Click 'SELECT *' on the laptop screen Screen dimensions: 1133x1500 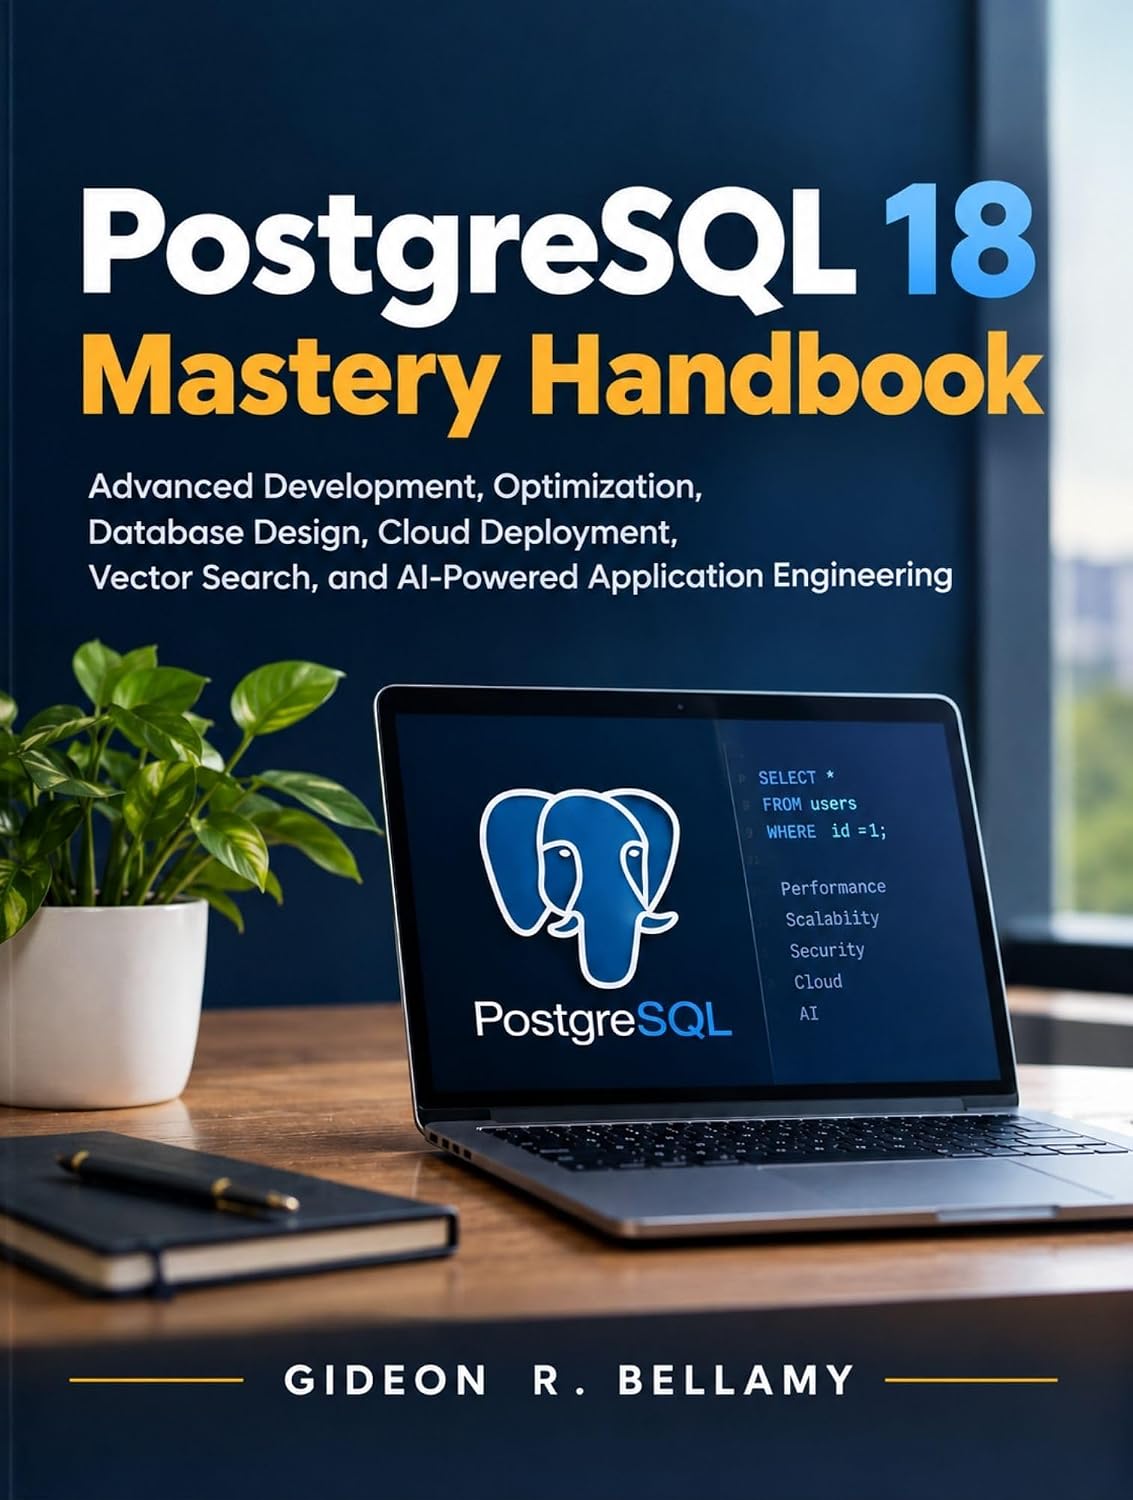(796, 778)
